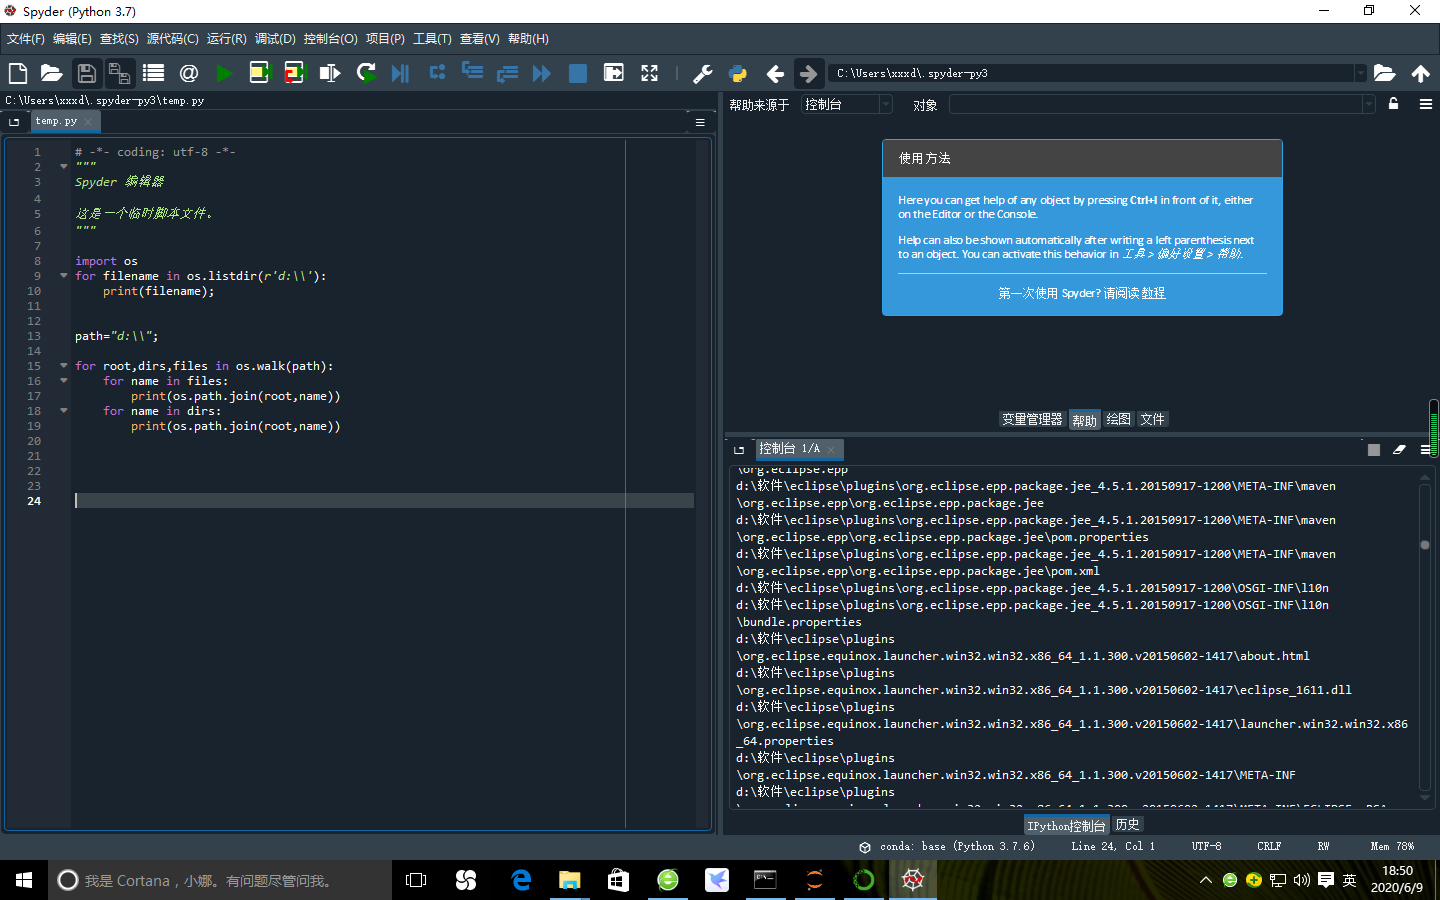Open Windows Start menu

tap(24, 880)
